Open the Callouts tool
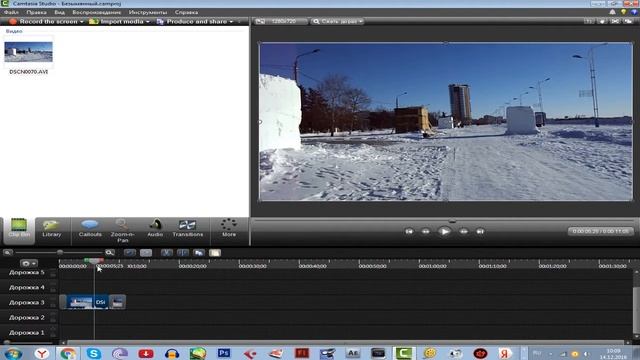This screenshot has height=360, width=640. point(90,229)
